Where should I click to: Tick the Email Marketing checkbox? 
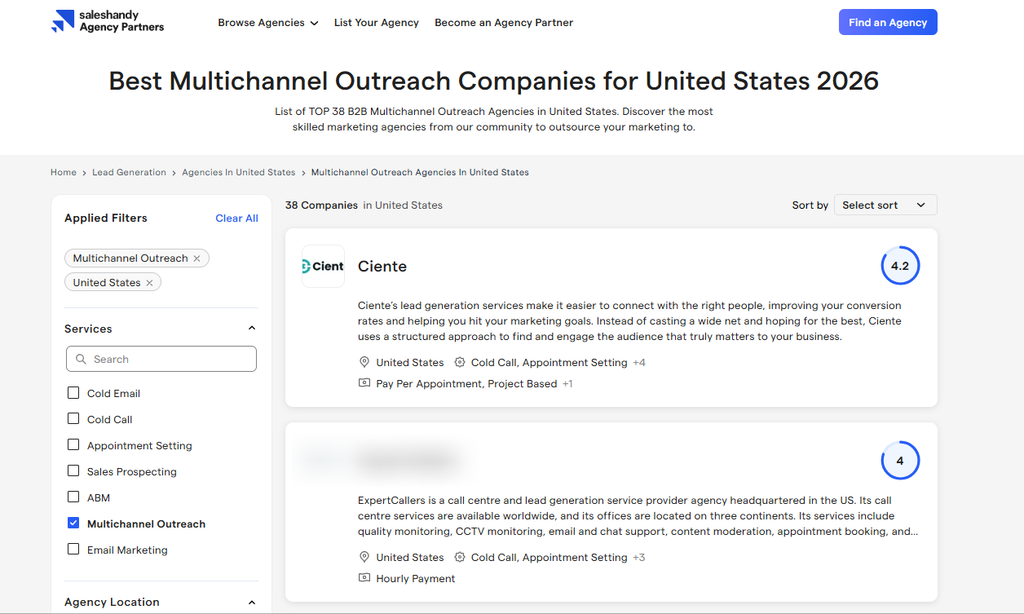[x=73, y=549]
